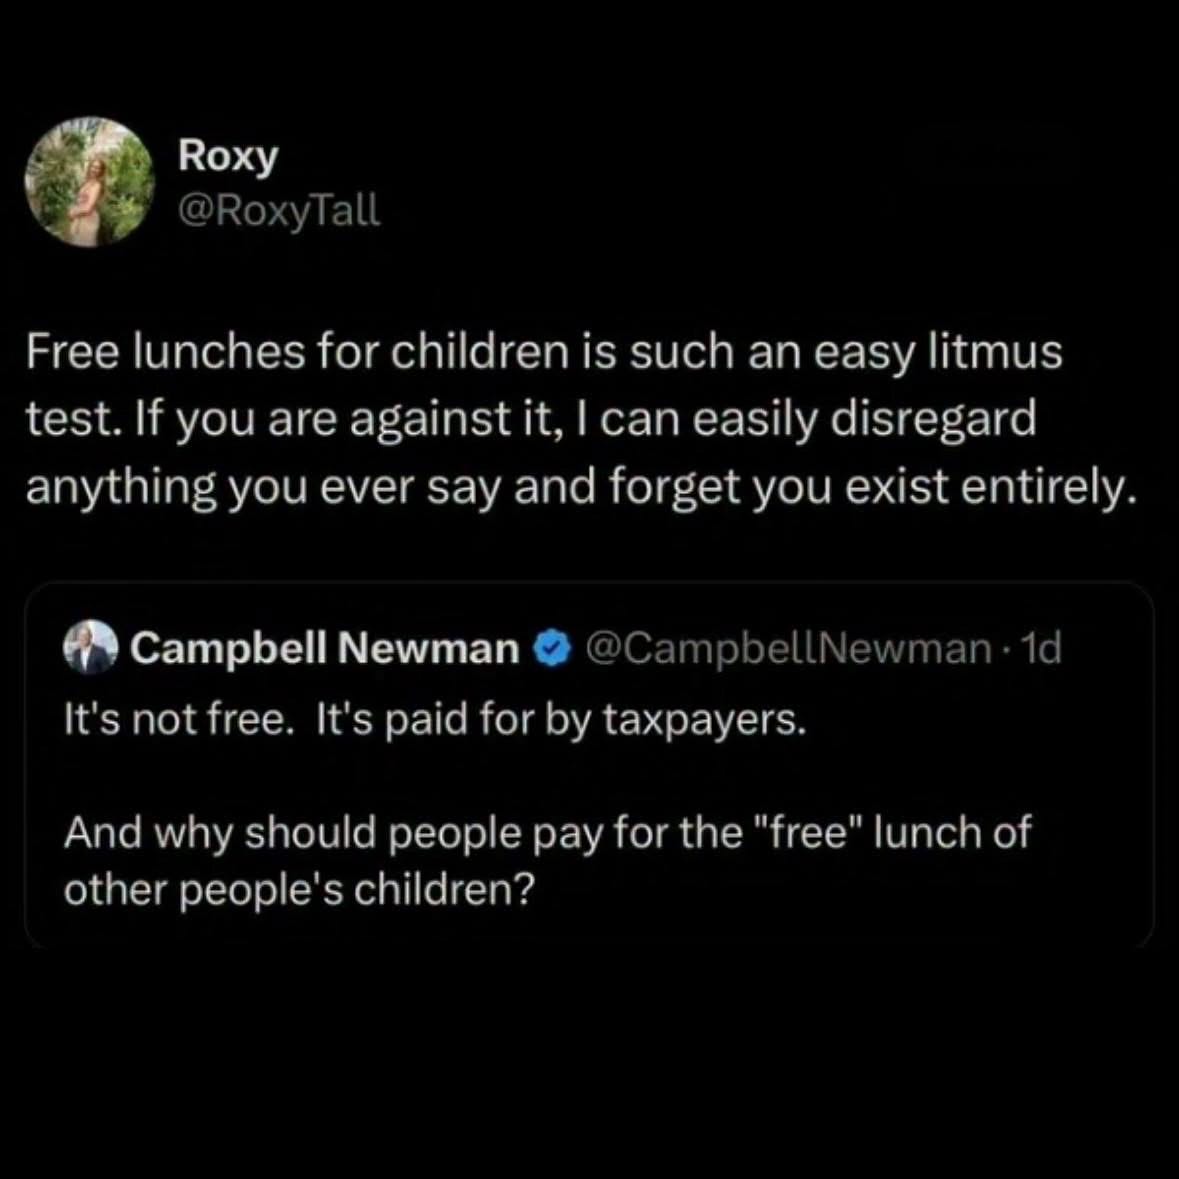Viewport: 1179px width, 1179px height.
Task: Click the line 'test. If you are against it'
Action: click(531, 420)
